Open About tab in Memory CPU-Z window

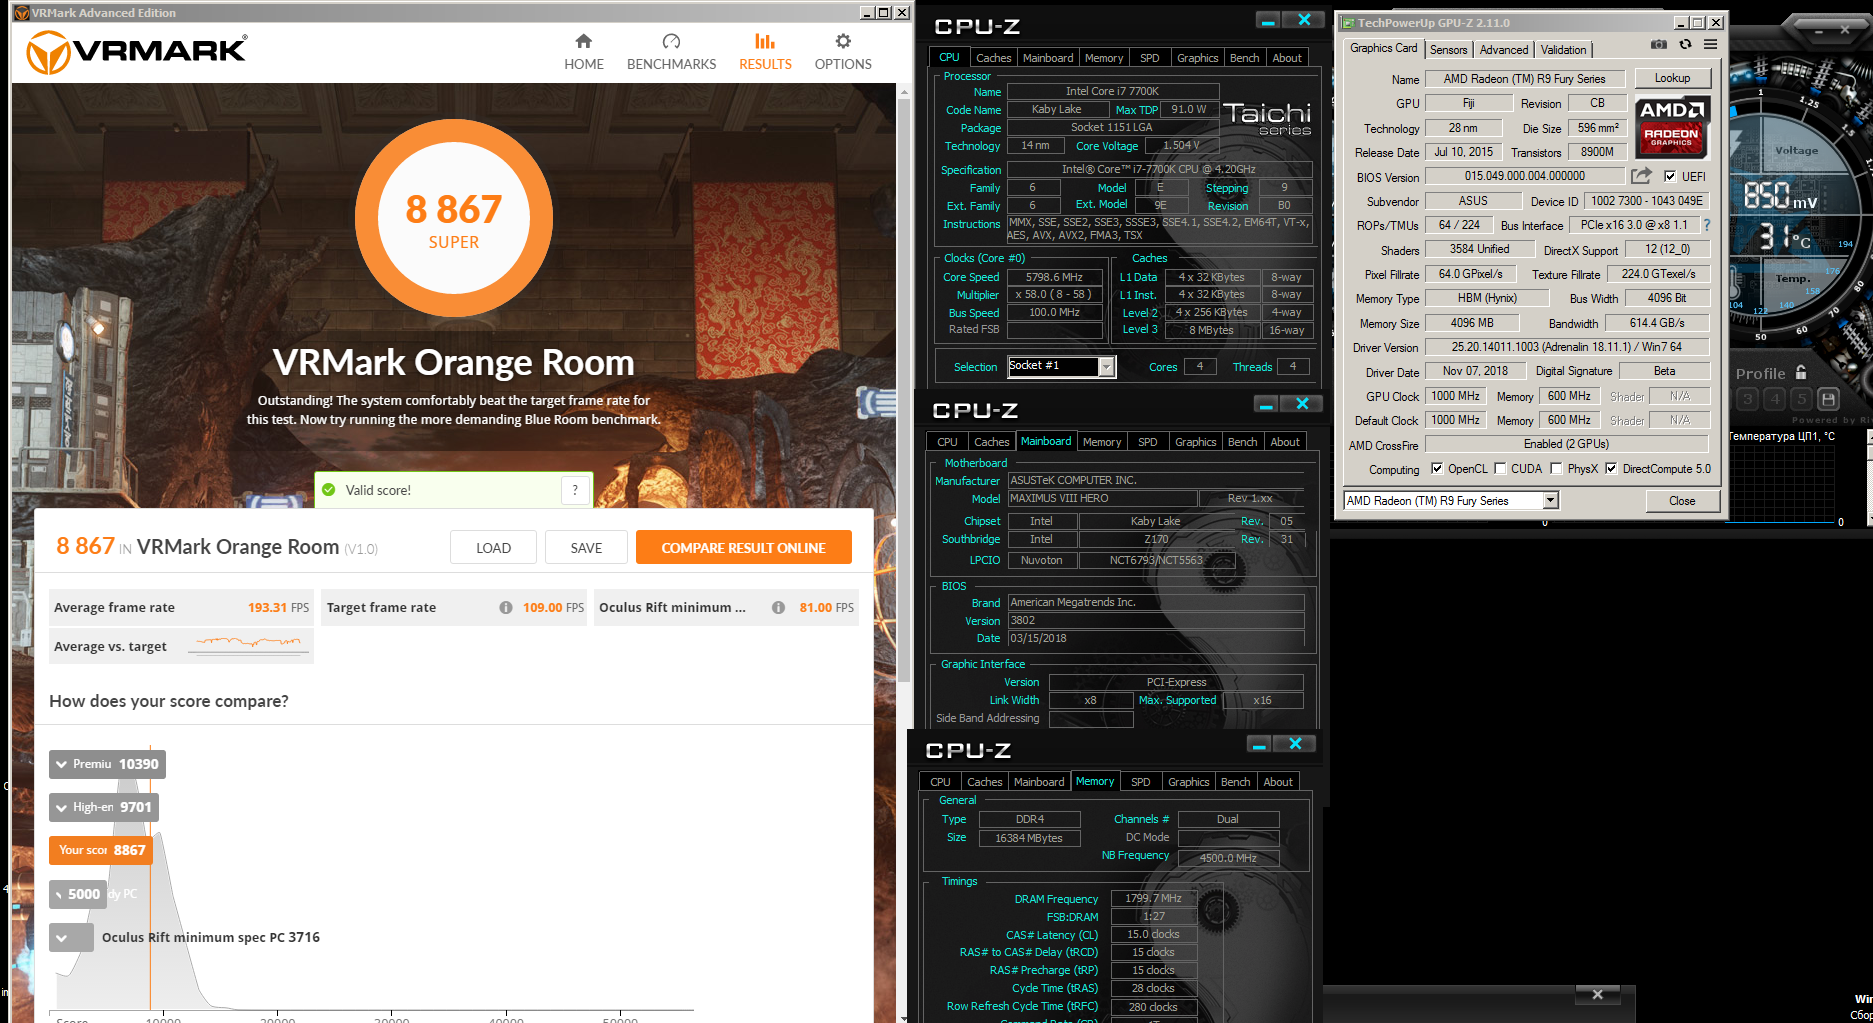click(1278, 782)
